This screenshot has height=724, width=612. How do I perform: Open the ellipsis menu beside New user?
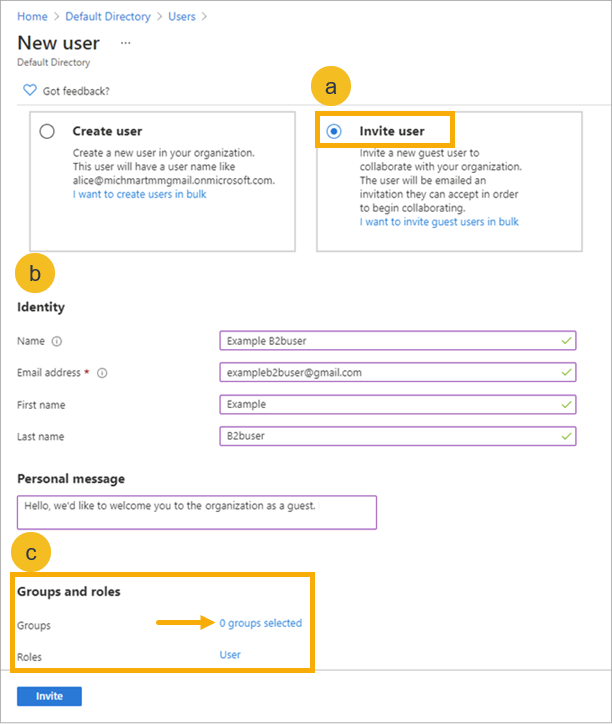tap(125, 43)
